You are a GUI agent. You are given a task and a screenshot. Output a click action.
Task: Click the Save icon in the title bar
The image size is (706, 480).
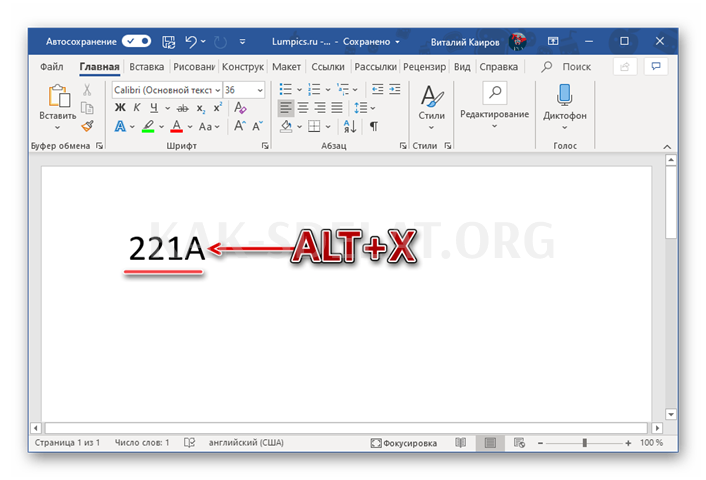[x=169, y=42]
